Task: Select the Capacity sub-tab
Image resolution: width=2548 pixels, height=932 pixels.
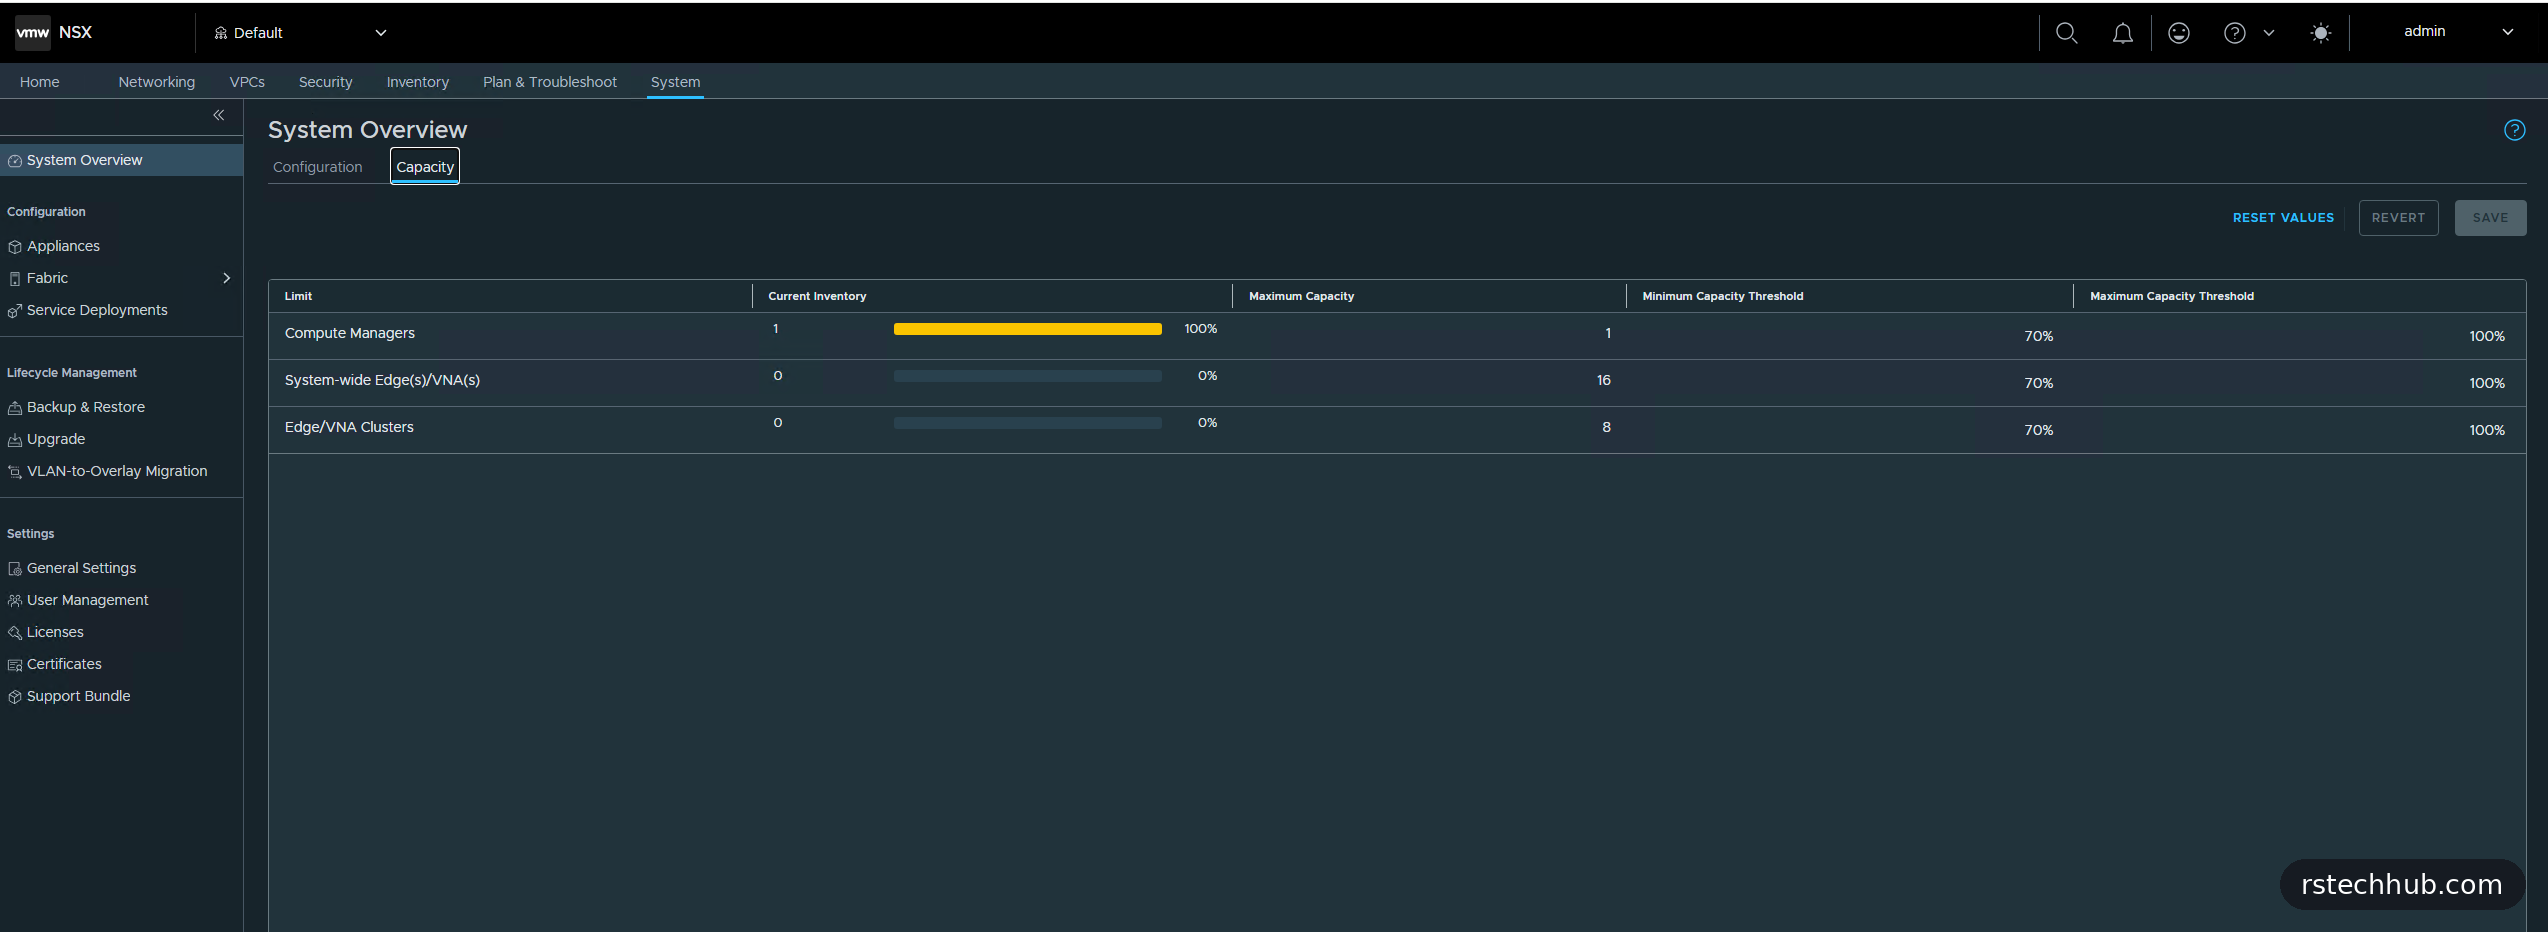Action: [x=425, y=167]
